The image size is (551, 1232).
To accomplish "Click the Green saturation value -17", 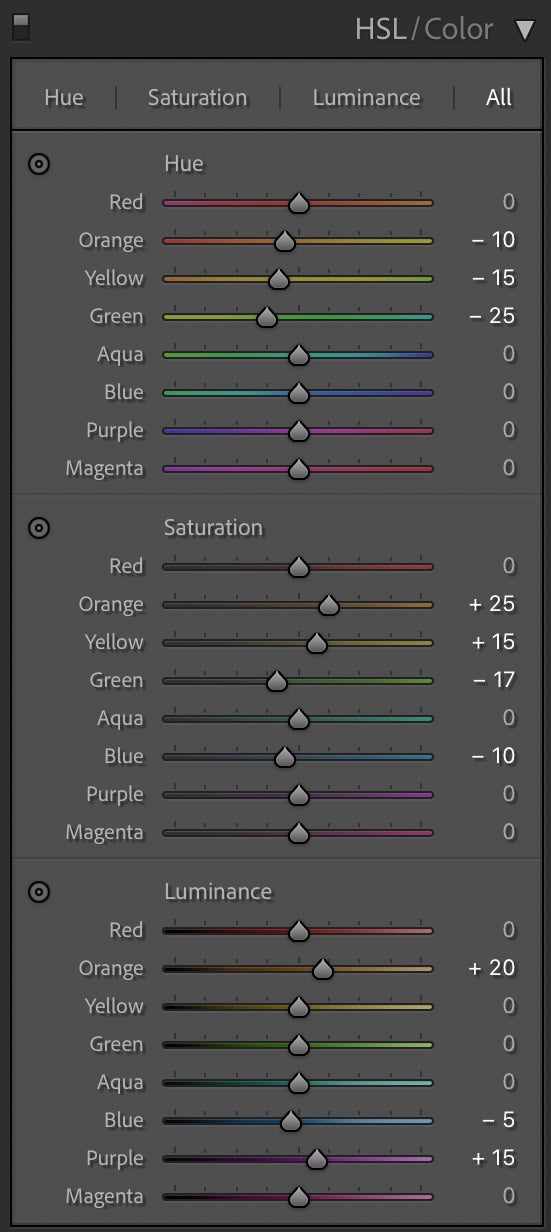I will click(x=492, y=681).
